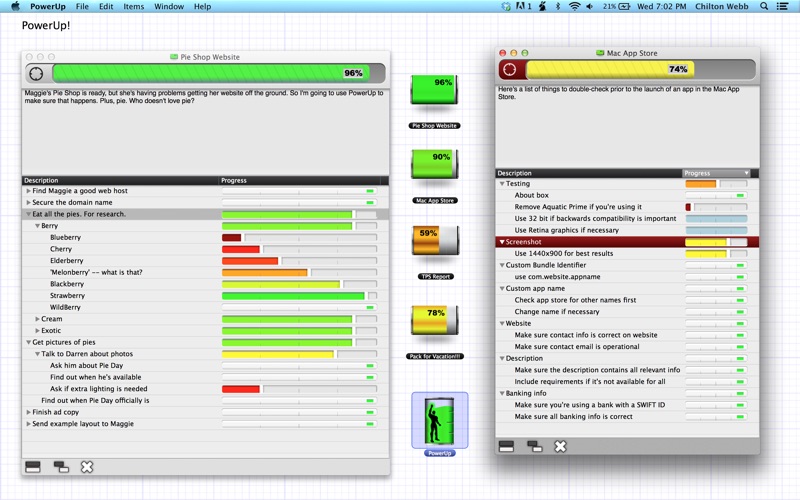Open Spotlight search in menu bar

point(764,6)
